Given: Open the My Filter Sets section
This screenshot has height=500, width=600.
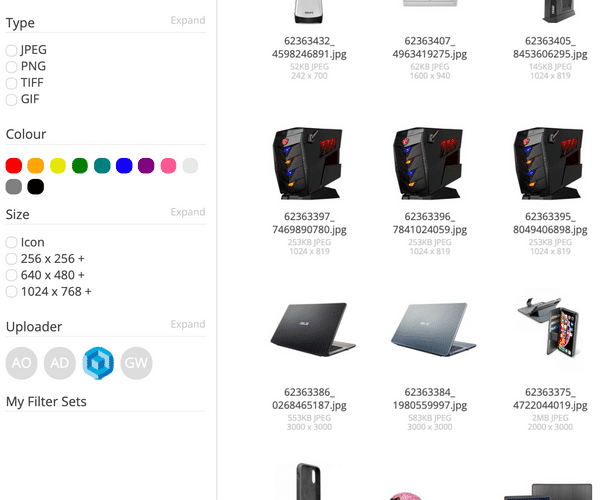Looking at the screenshot, I should pos(46,402).
